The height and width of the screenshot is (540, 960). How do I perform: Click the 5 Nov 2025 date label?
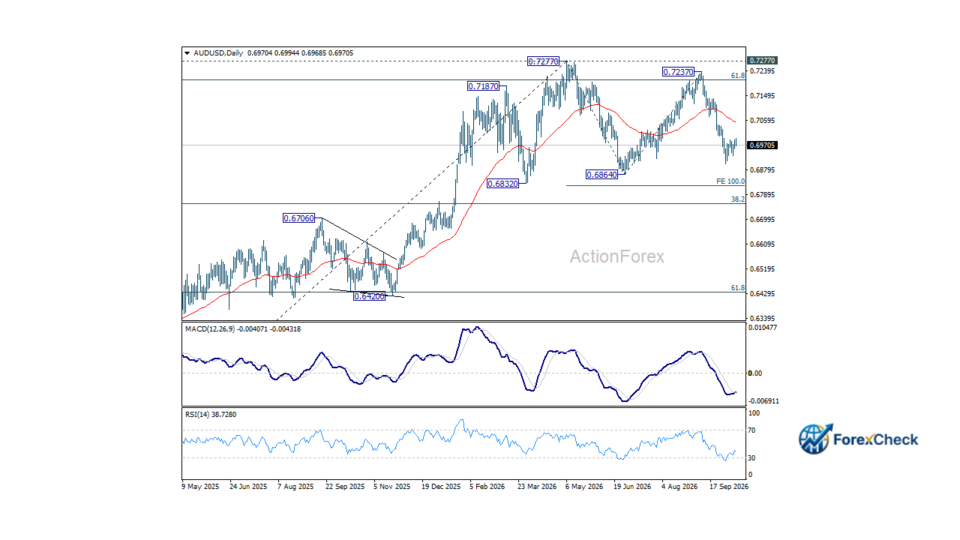[392, 487]
